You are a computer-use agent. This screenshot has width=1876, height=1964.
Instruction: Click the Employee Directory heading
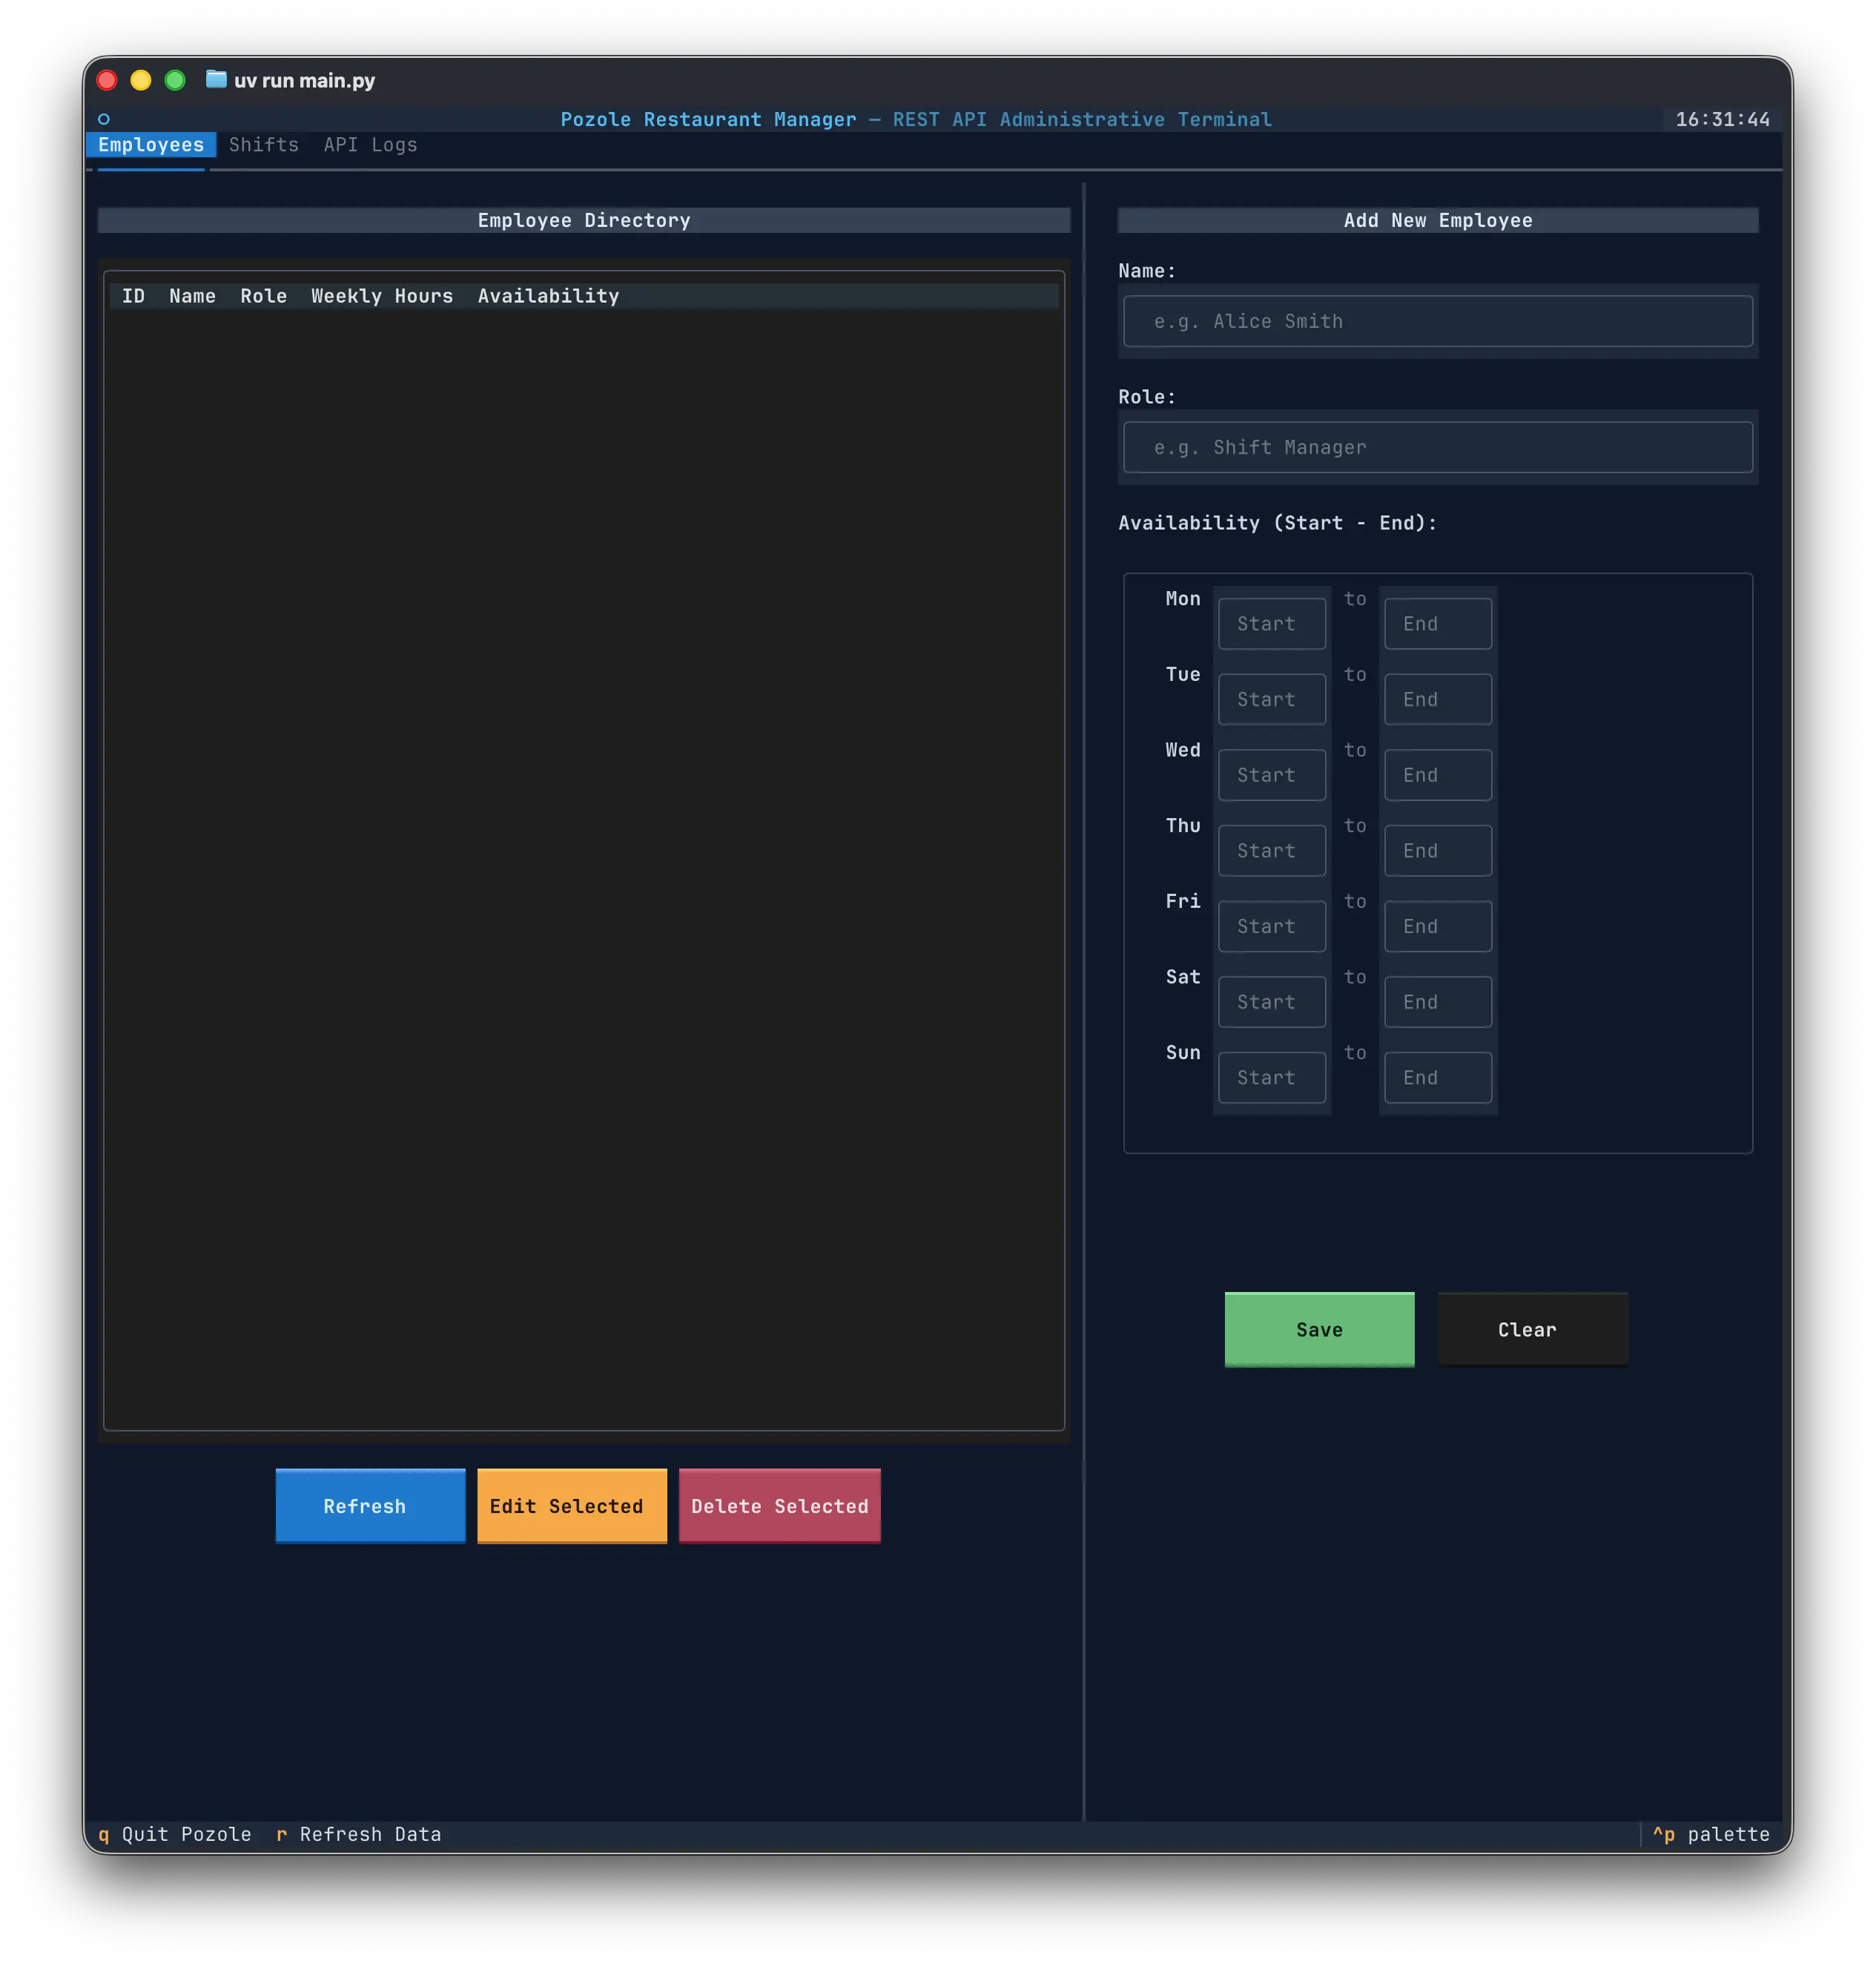(584, 220)
